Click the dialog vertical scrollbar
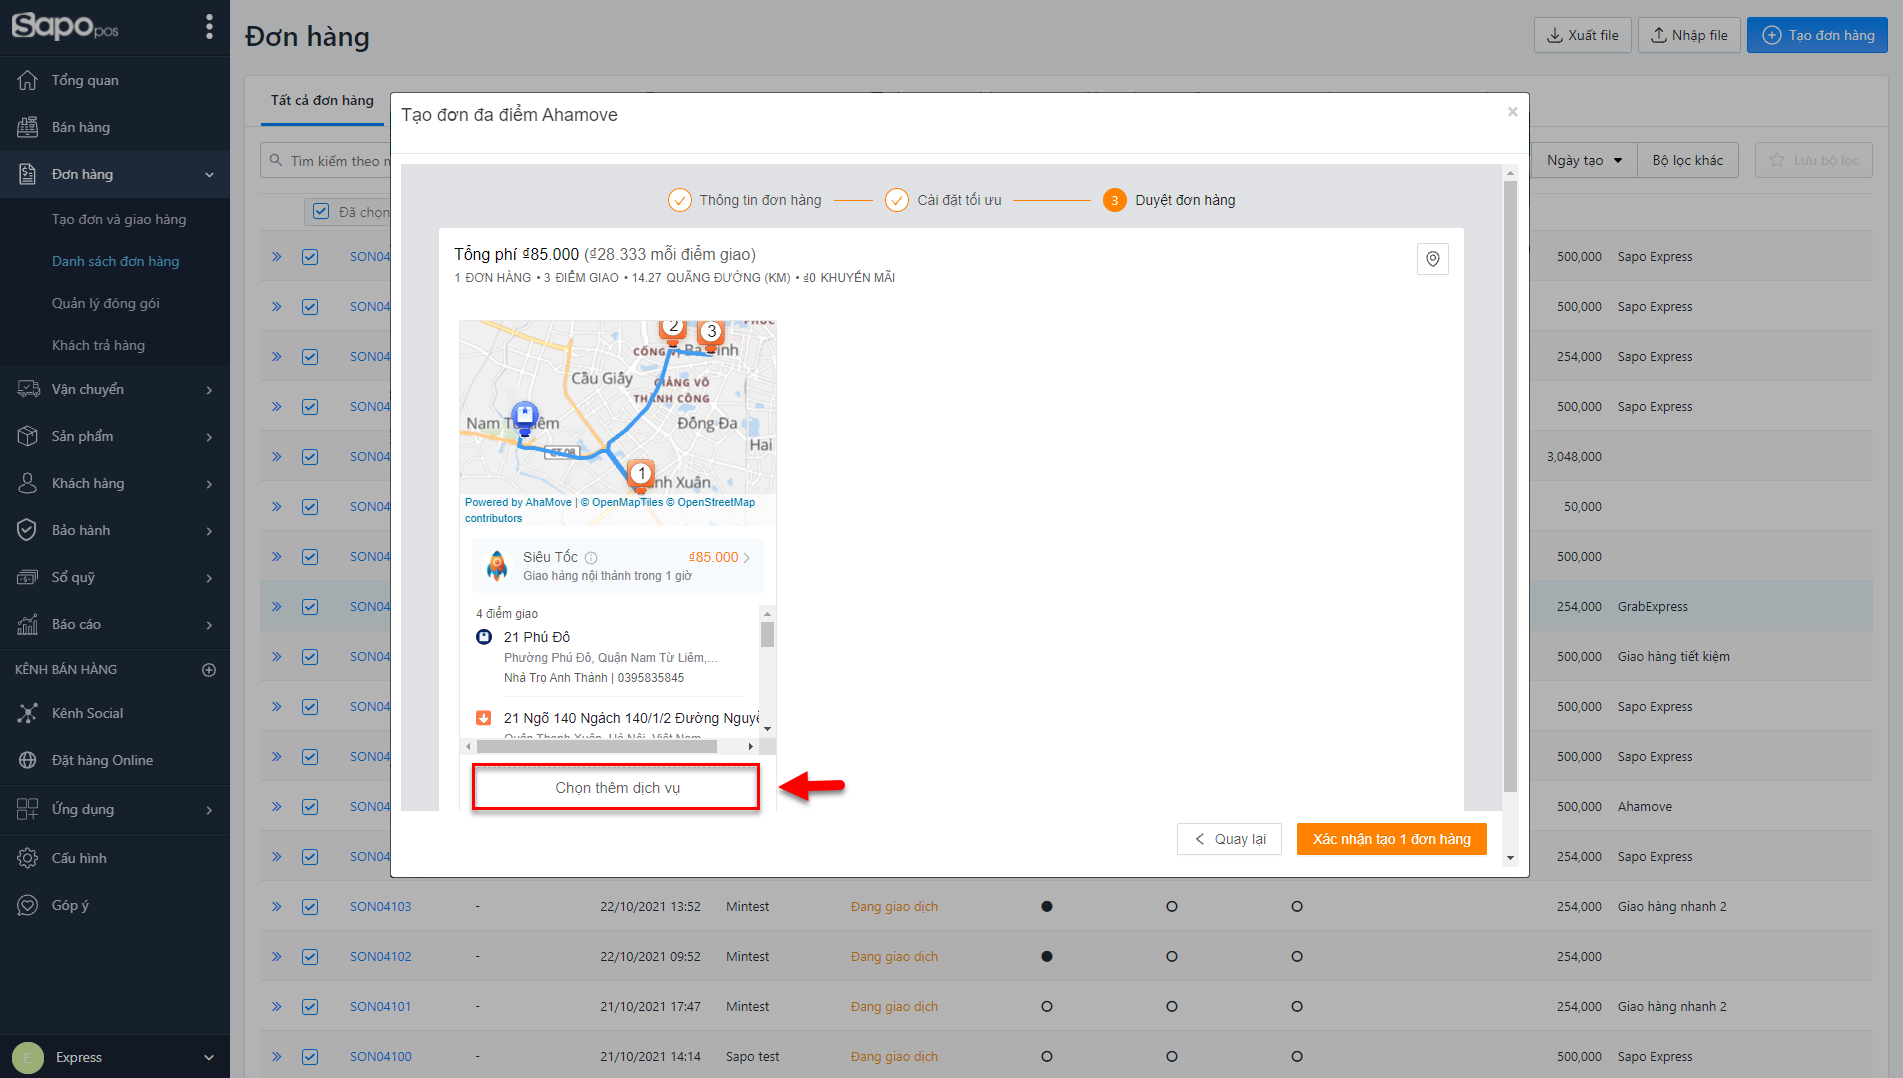Image resolution: width=1903 pixels, height=1078 pixels. tap(1510, 486)
